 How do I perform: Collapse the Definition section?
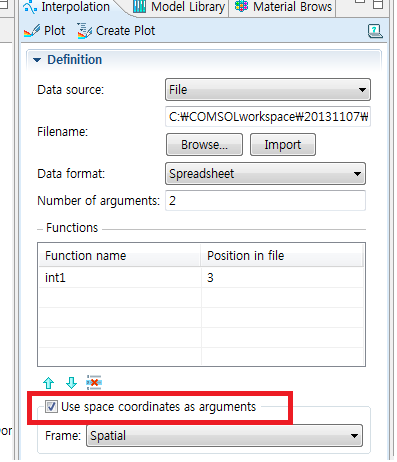coord(37,60)
